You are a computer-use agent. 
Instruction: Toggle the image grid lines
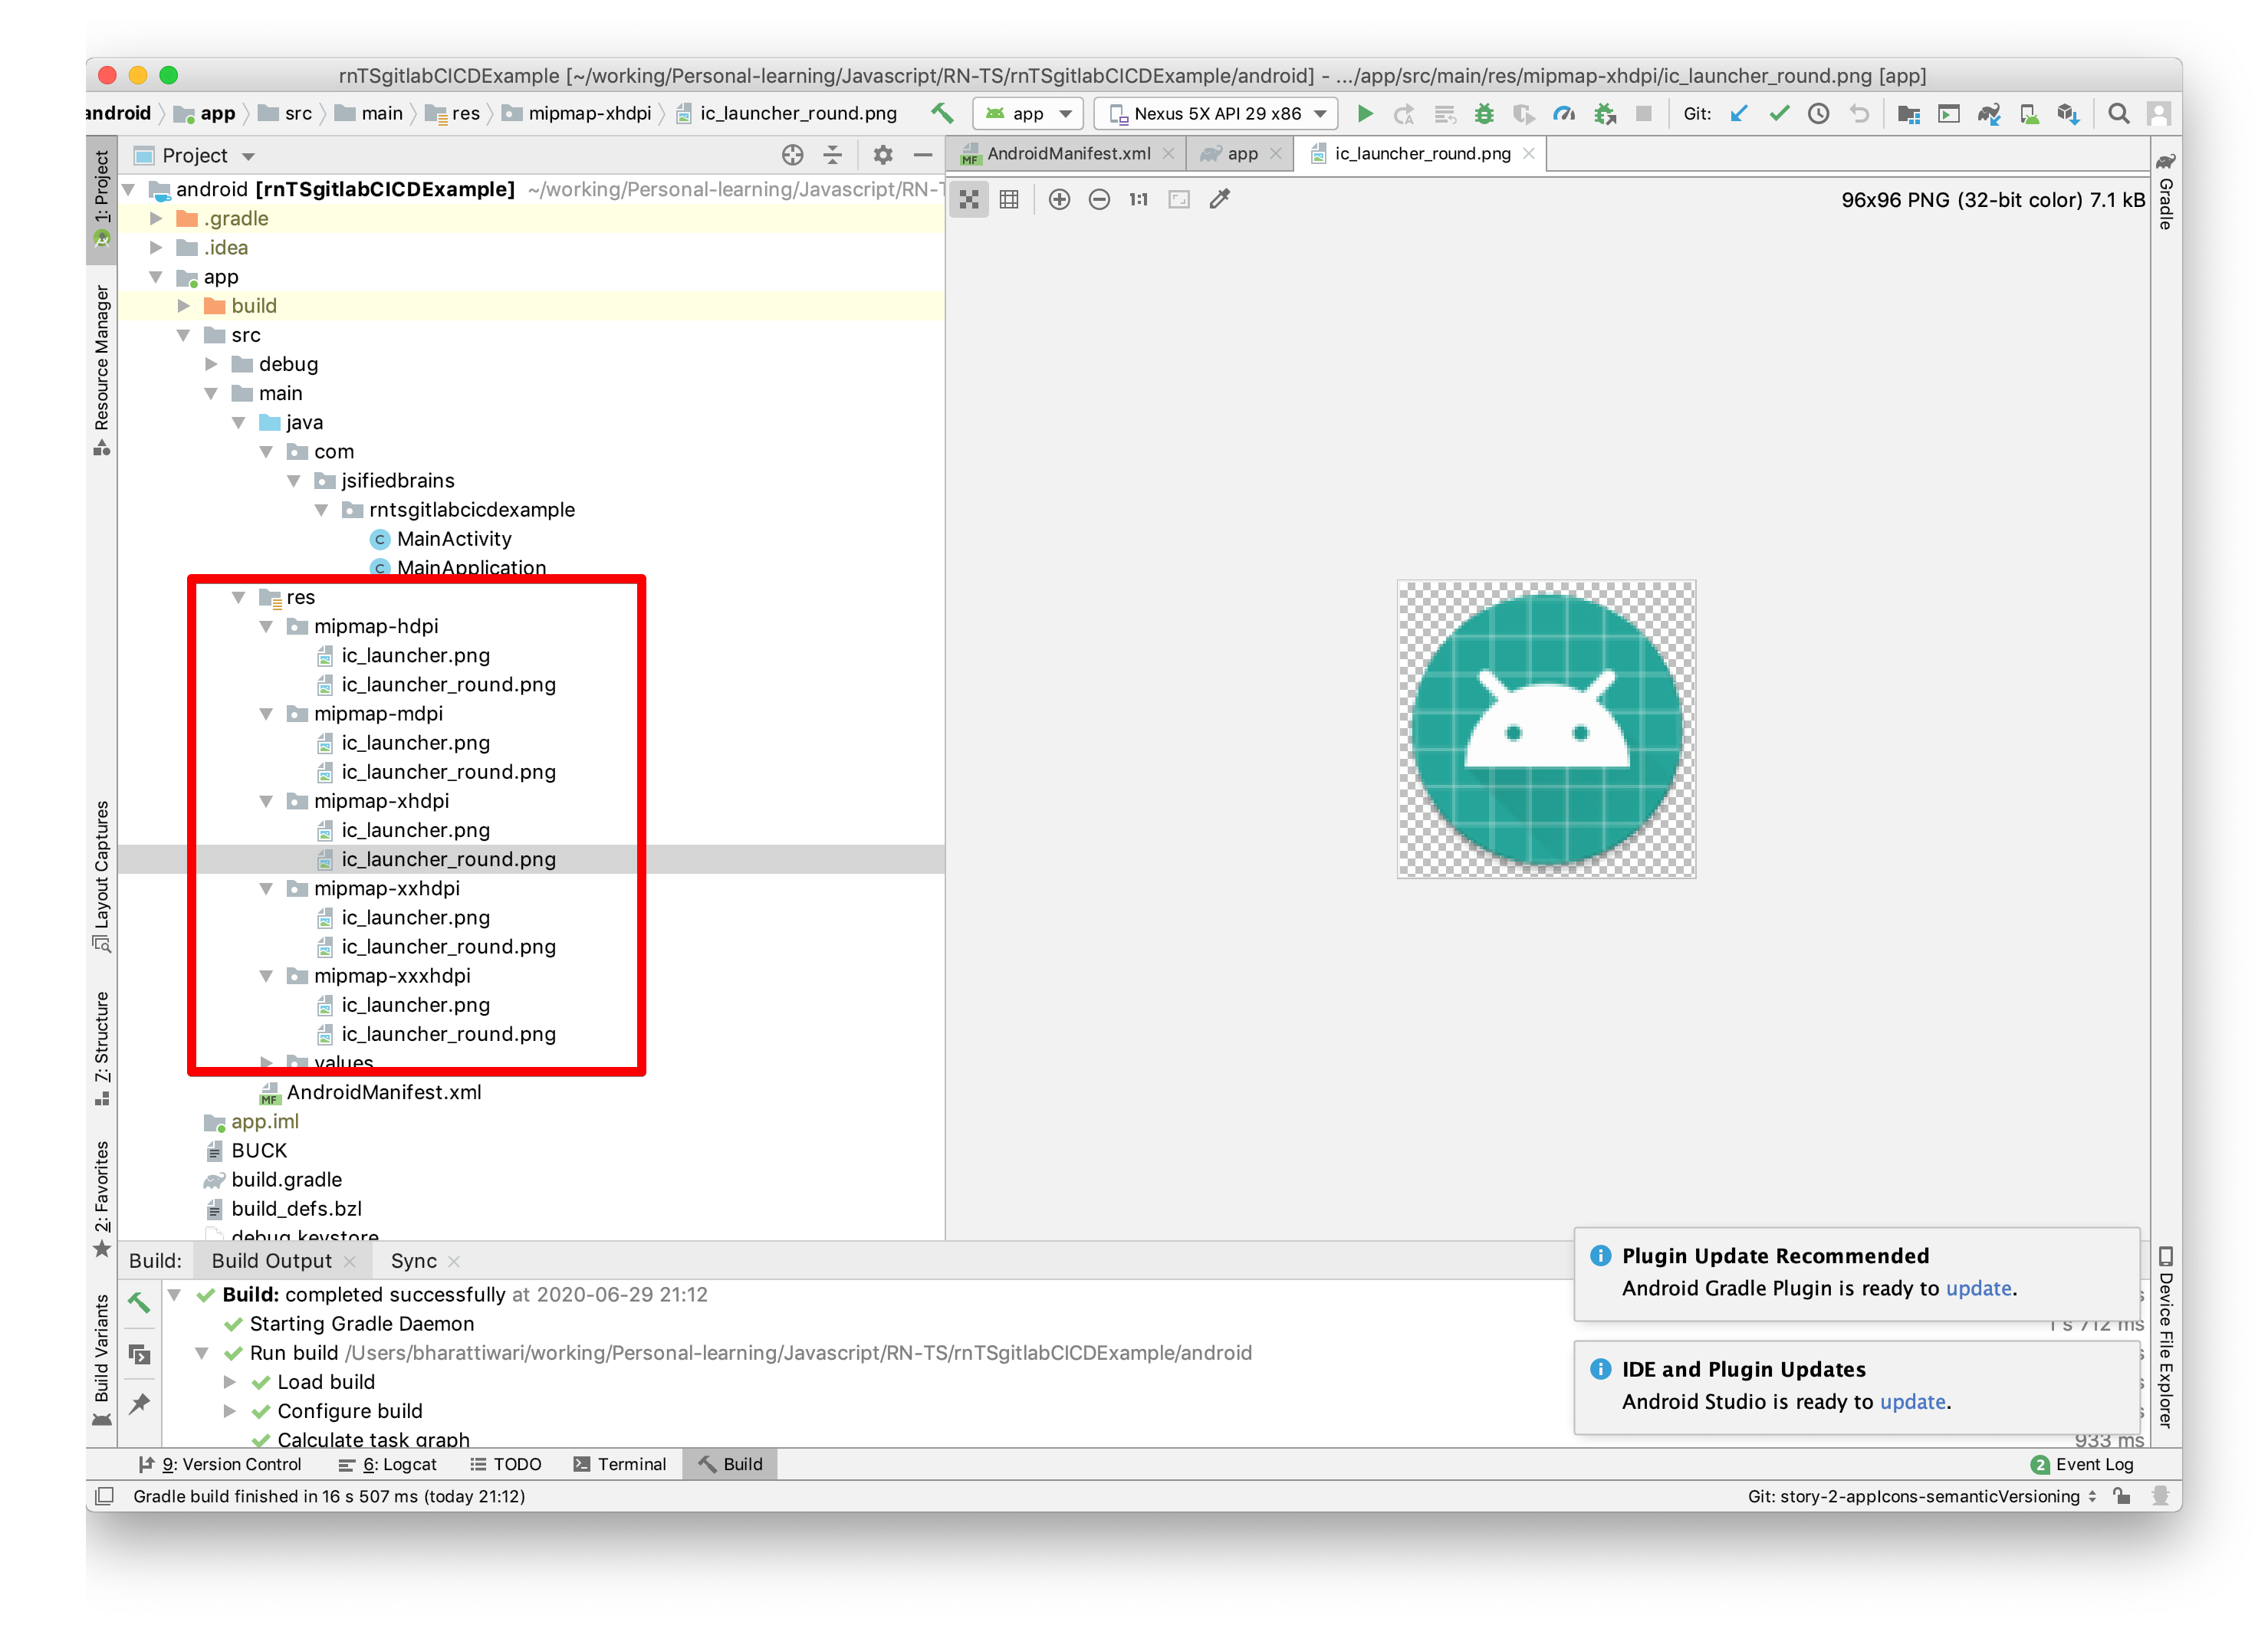point(1009,199)
